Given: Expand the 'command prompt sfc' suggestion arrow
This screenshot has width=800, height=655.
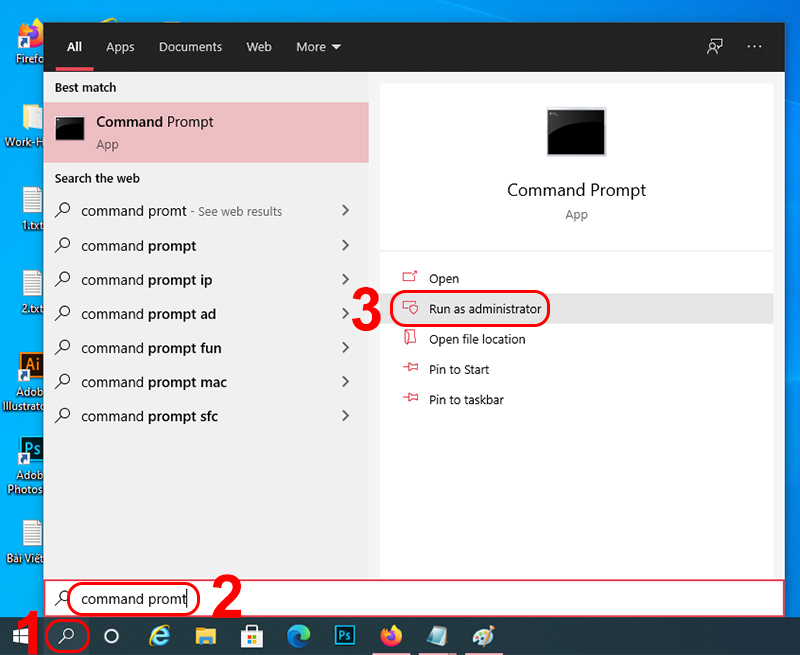Looking at the screenshot, I should (345, 416).
